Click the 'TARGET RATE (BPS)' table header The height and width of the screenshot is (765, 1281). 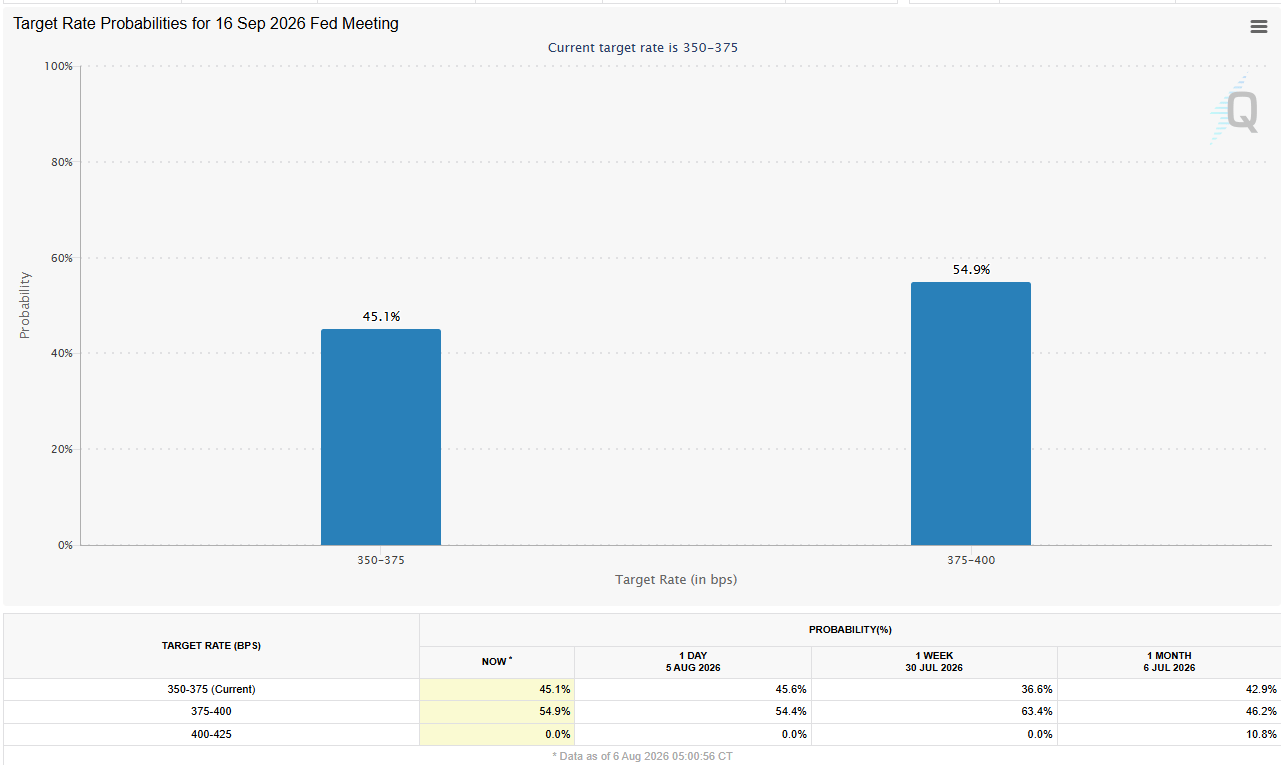(x=211, y=646)
